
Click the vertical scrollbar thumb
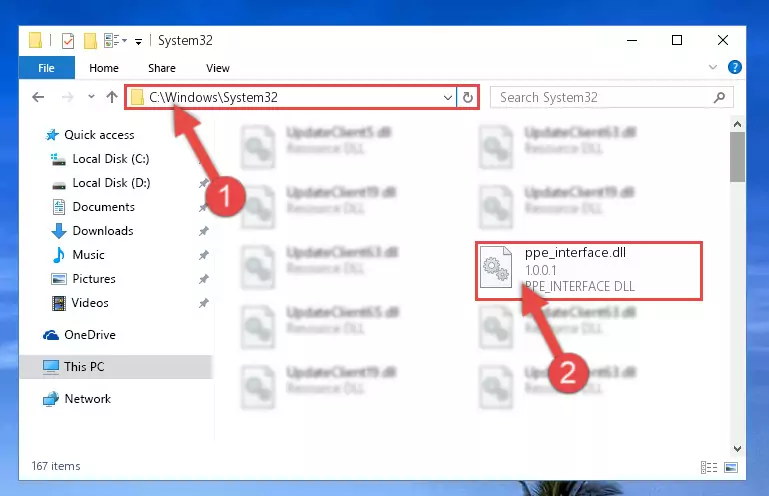737,157
